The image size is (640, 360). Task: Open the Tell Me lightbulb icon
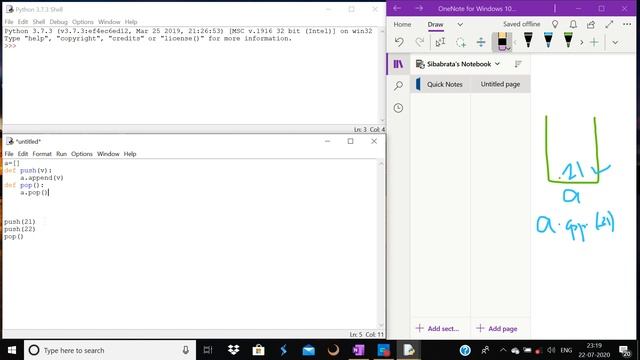[x=555, y=24]
